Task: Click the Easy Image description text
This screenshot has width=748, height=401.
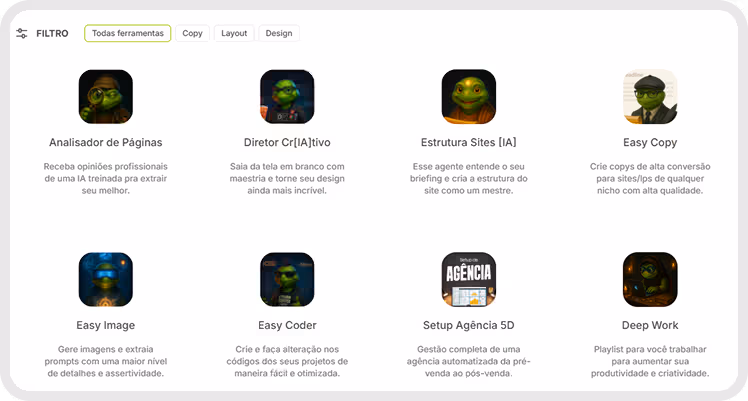Action: 106,361
